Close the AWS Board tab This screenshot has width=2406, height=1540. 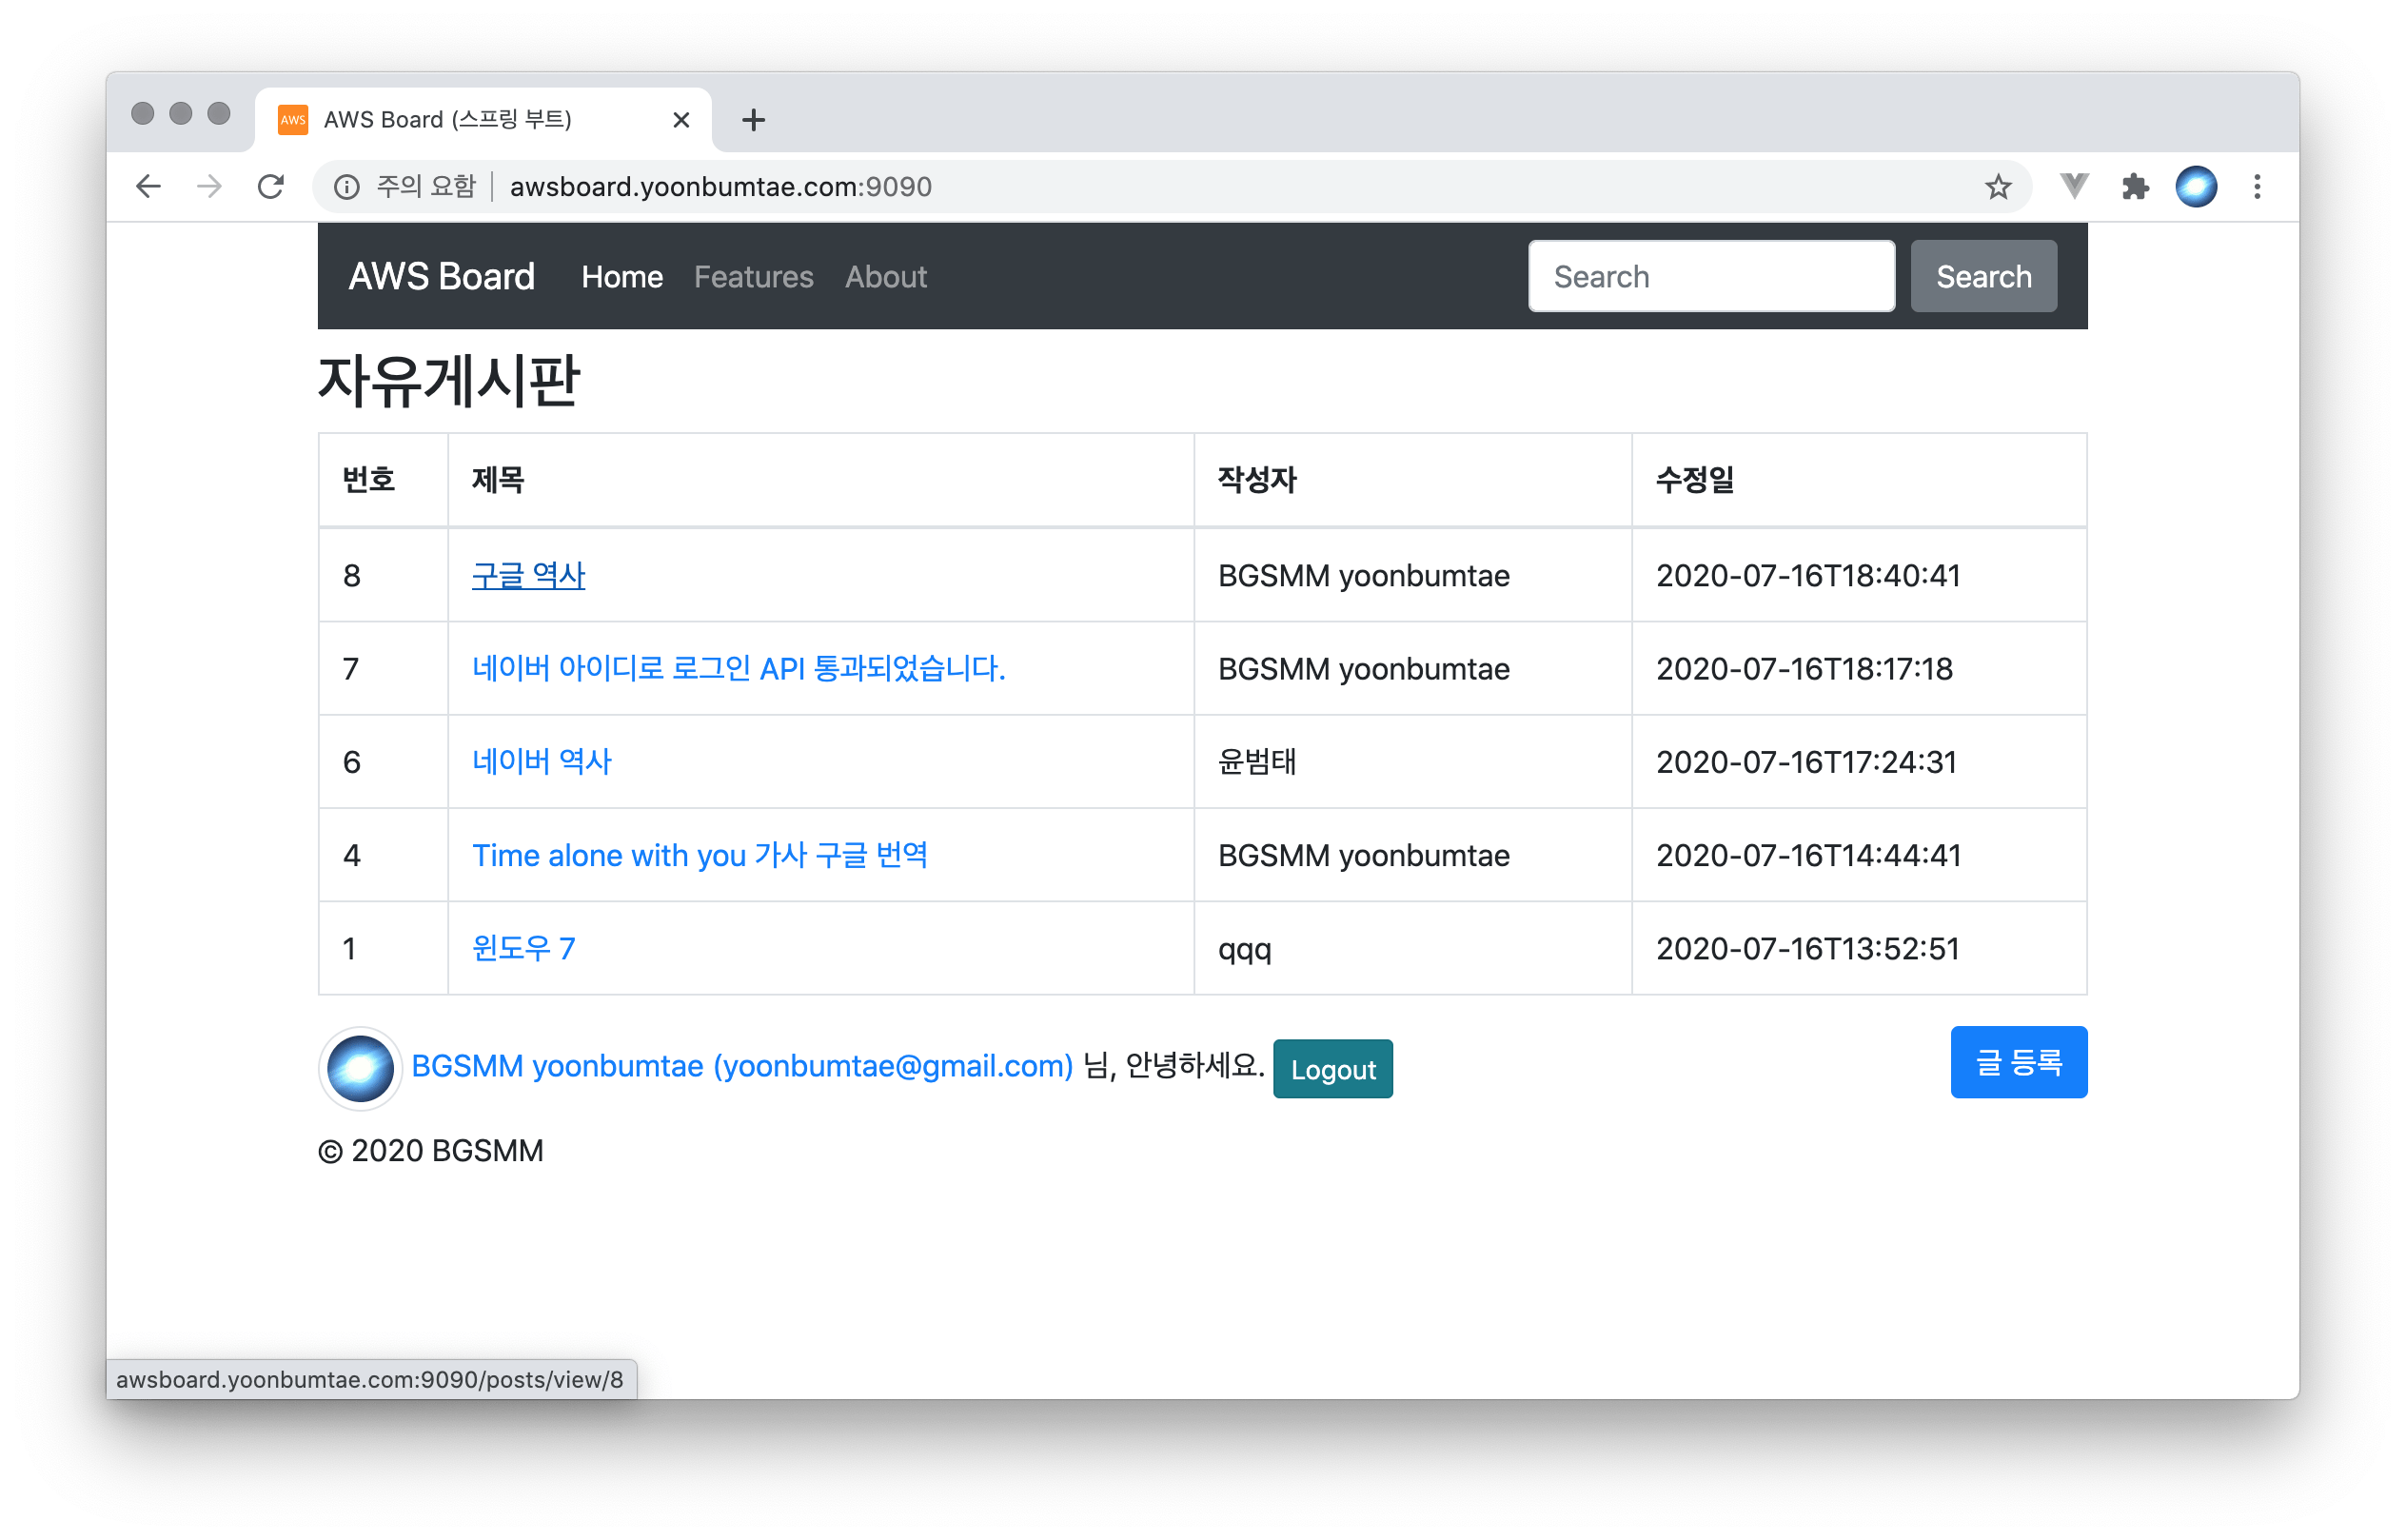[681, 120]
